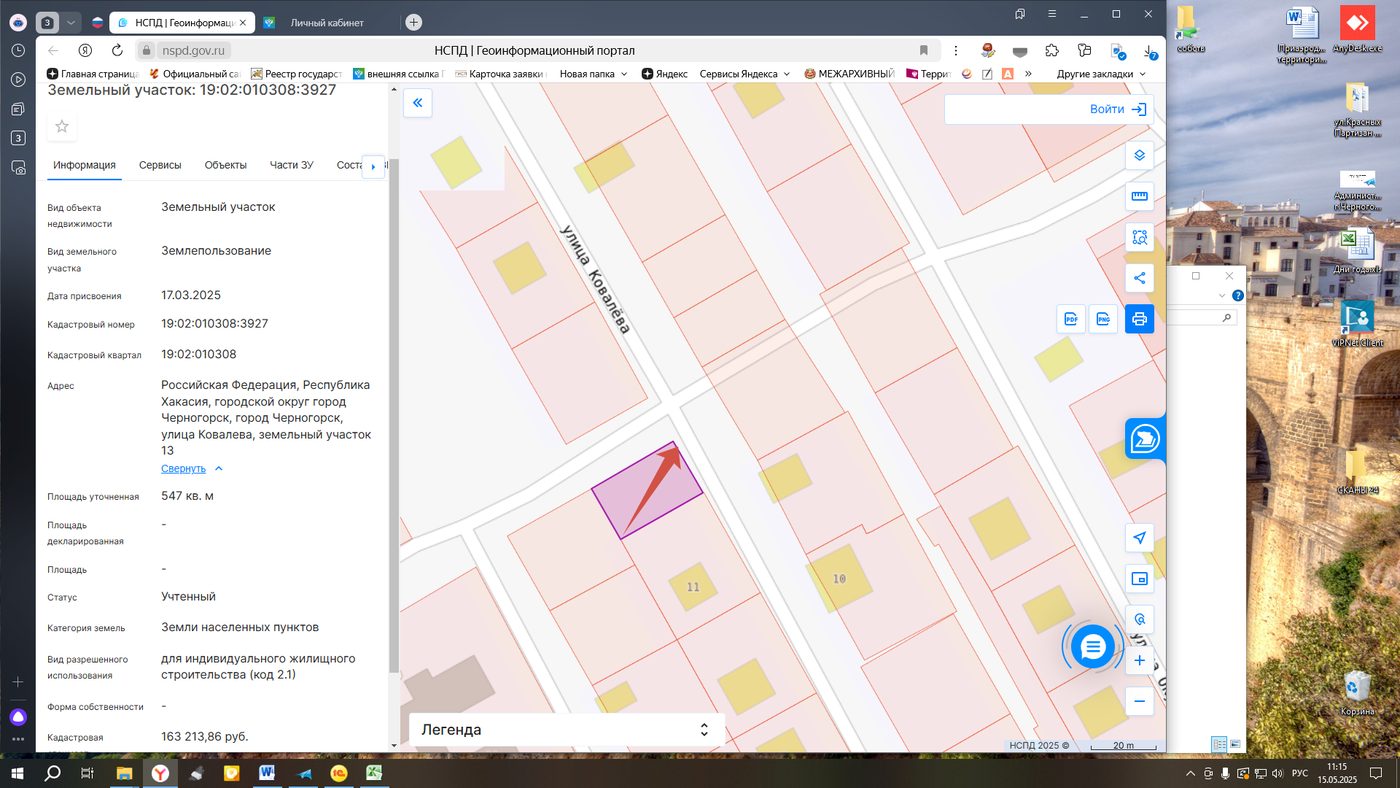Open the Корзина recycle bin on desktop
Viewport: 1400px width, 788px height.
pos(1357,693)
